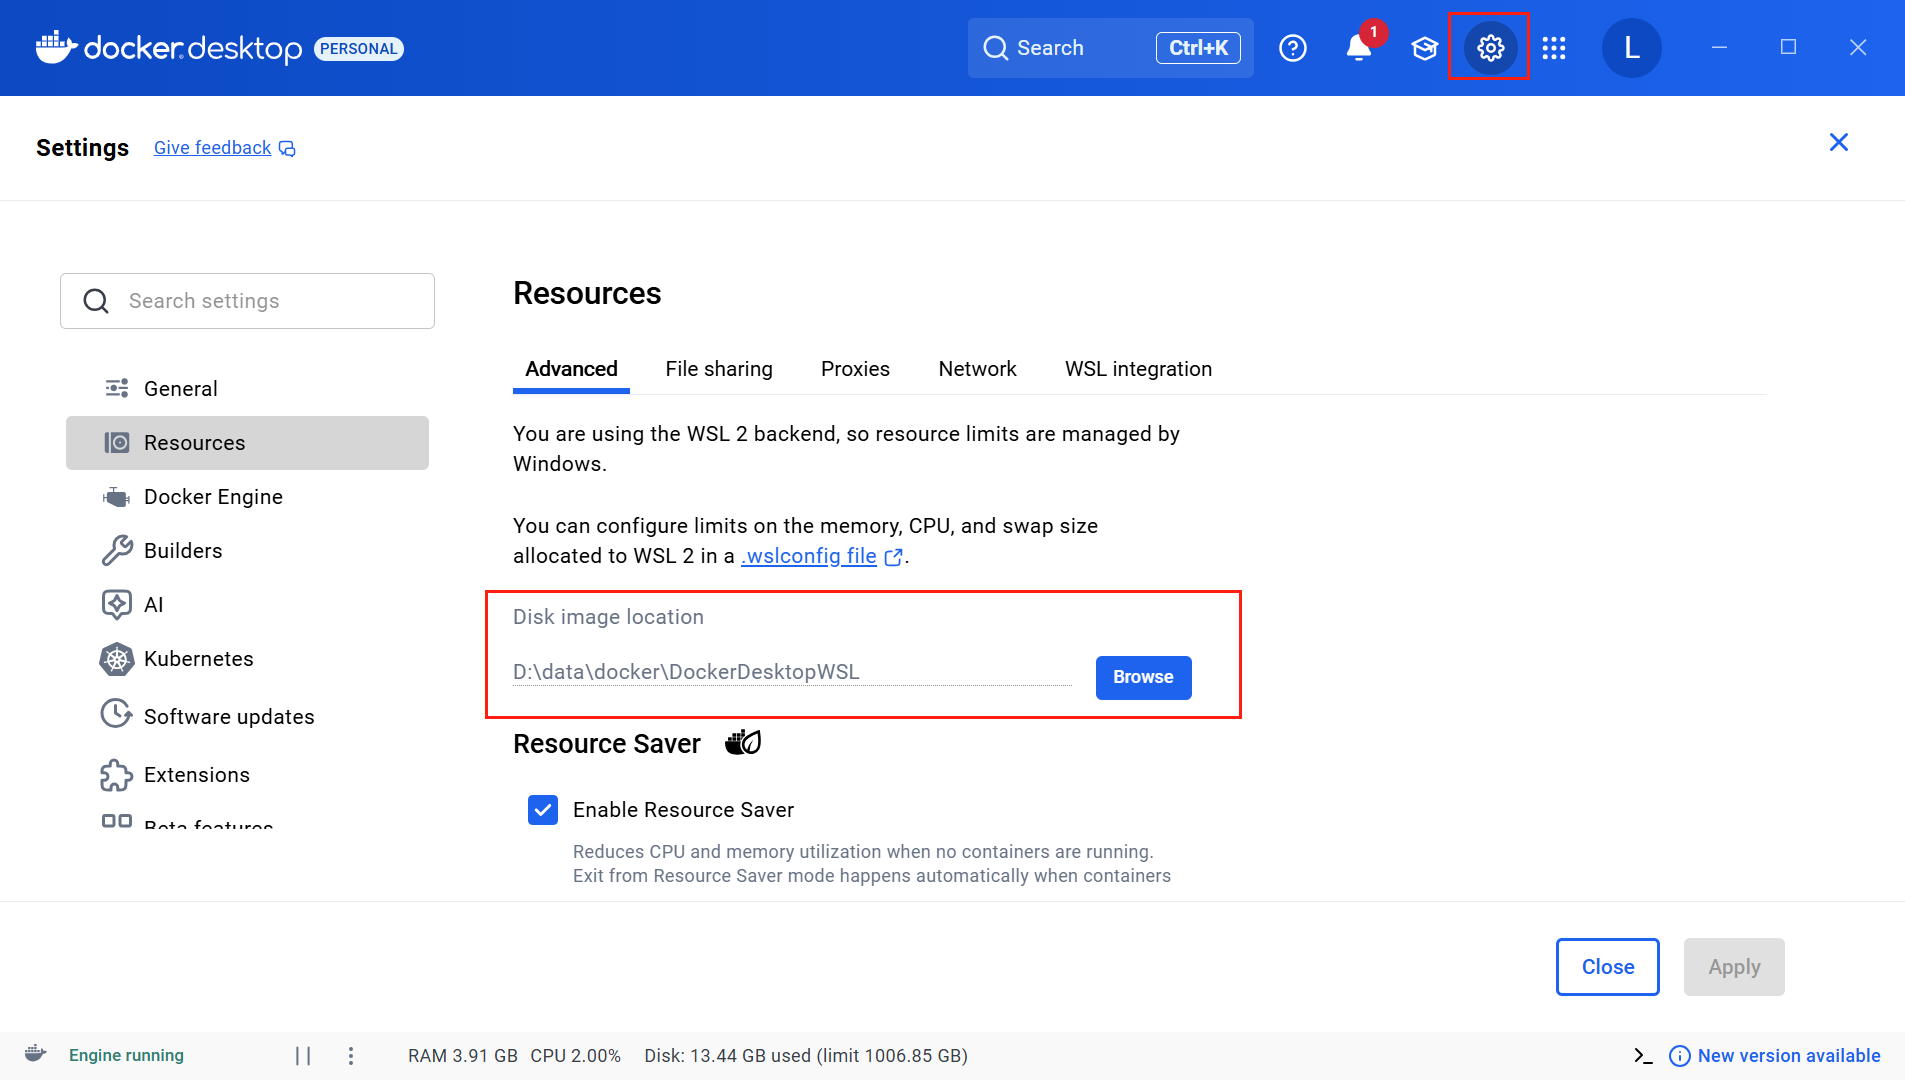Click the Kubernetes helm wheel icon
Image resolution: width=1905 pixels, height=1080 pixels.
click(x=117, y=659)
